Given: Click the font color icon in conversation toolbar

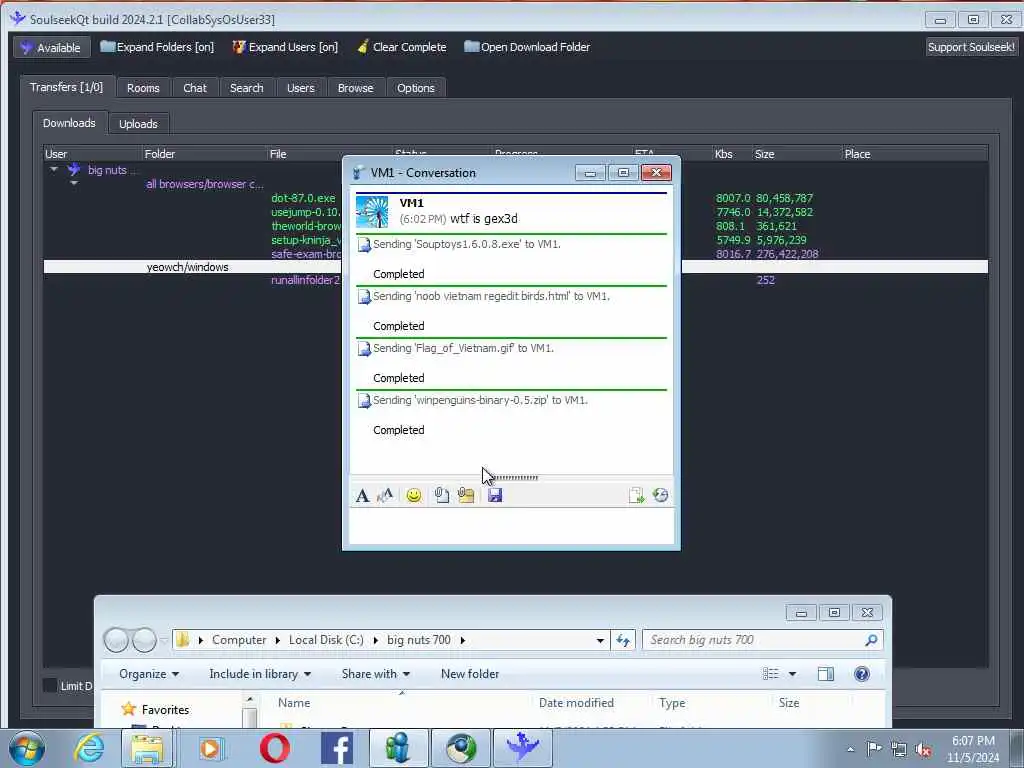Looking at the screenshot, I should click(x=385, y=495).
